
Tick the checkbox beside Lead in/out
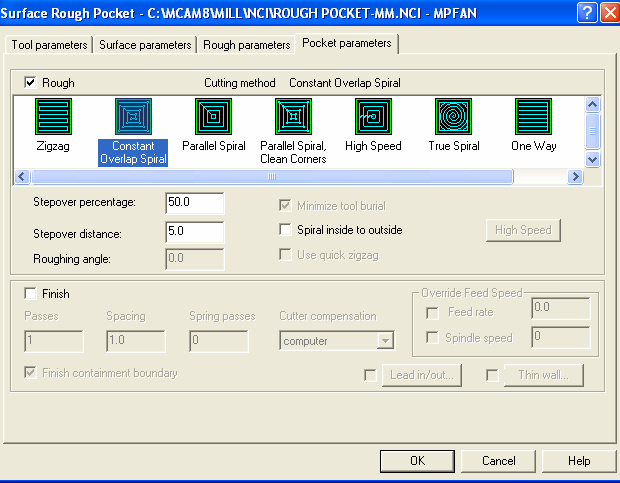click(370, 375)
